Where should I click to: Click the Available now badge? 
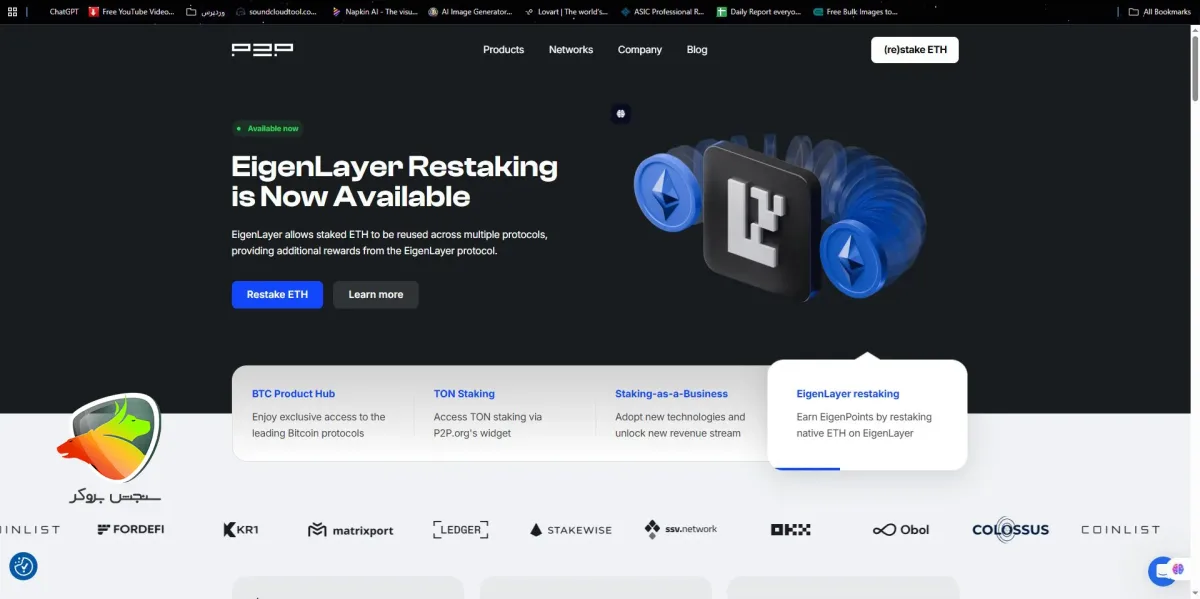[267, 128]
